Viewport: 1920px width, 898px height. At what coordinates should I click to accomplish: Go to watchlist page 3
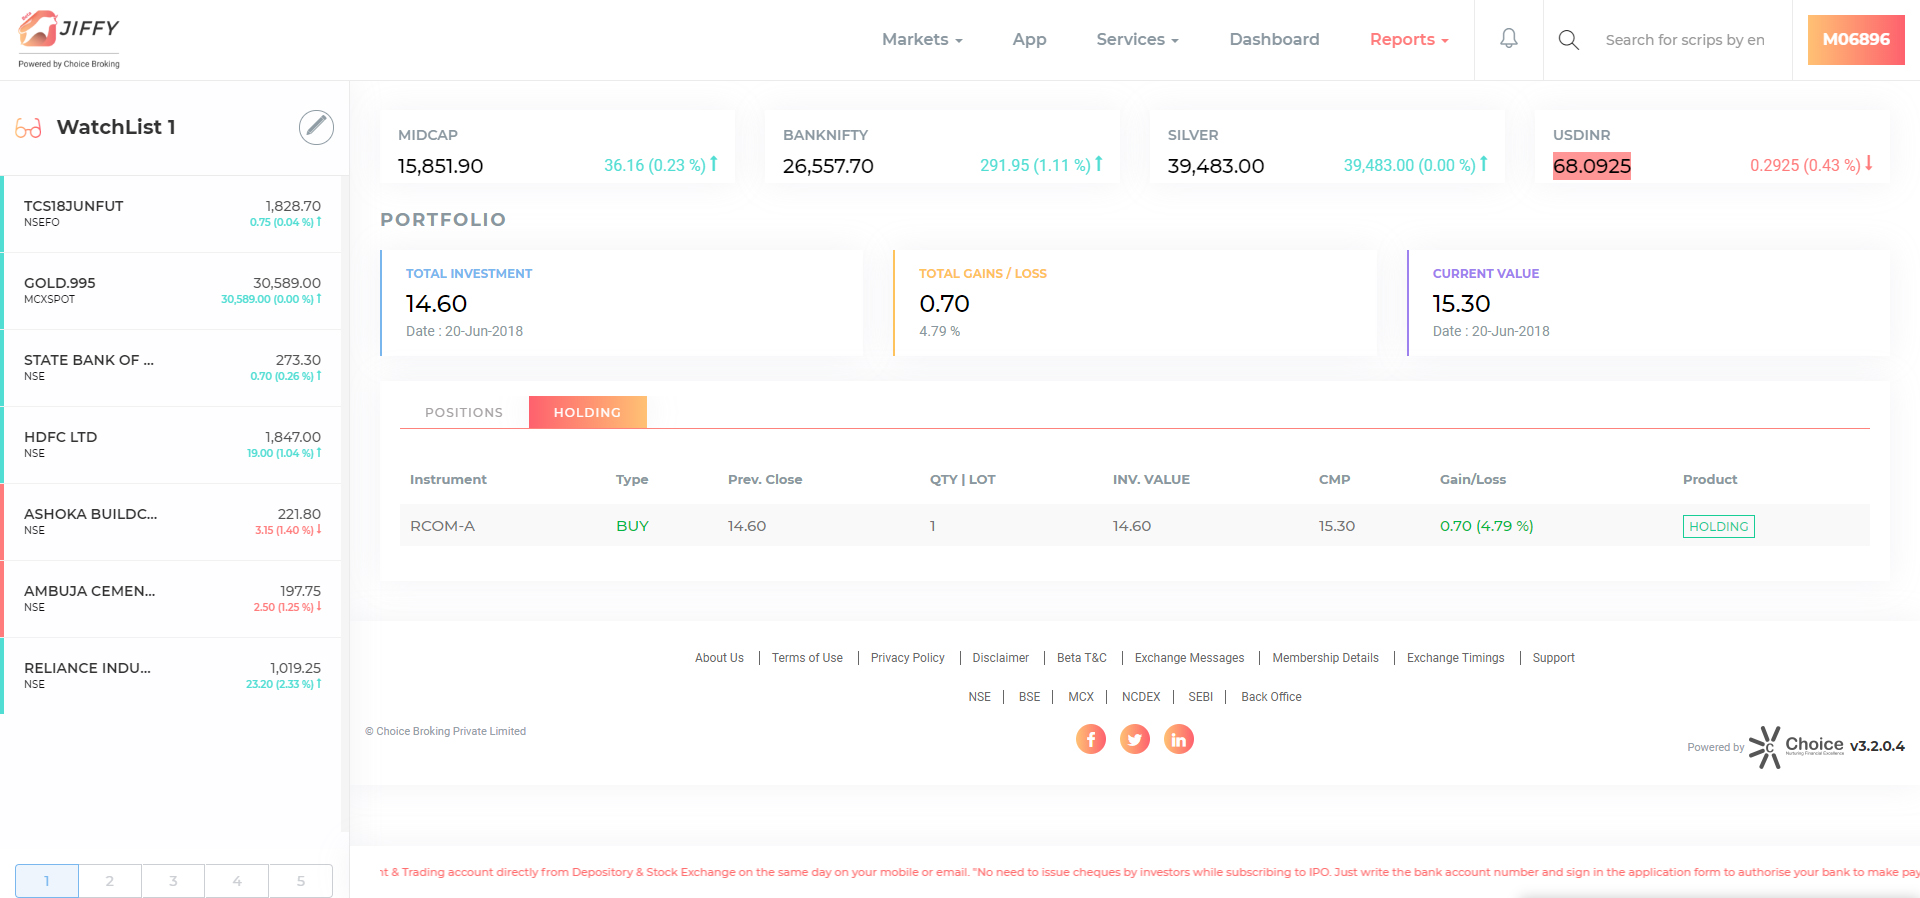click(173, 881)
